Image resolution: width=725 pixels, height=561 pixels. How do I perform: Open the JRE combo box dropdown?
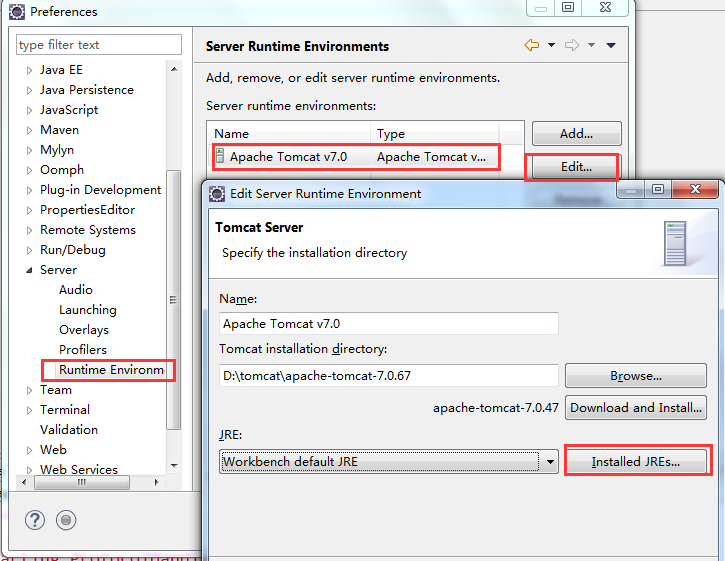(x=550, y=462)
